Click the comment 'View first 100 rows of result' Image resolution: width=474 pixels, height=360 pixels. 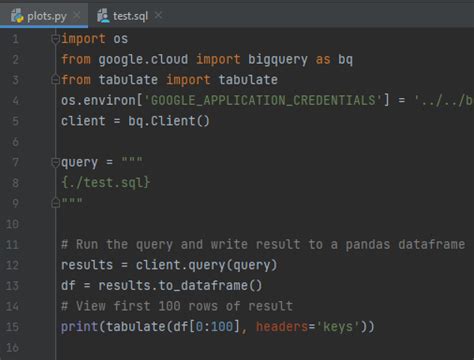pos(184,306)
